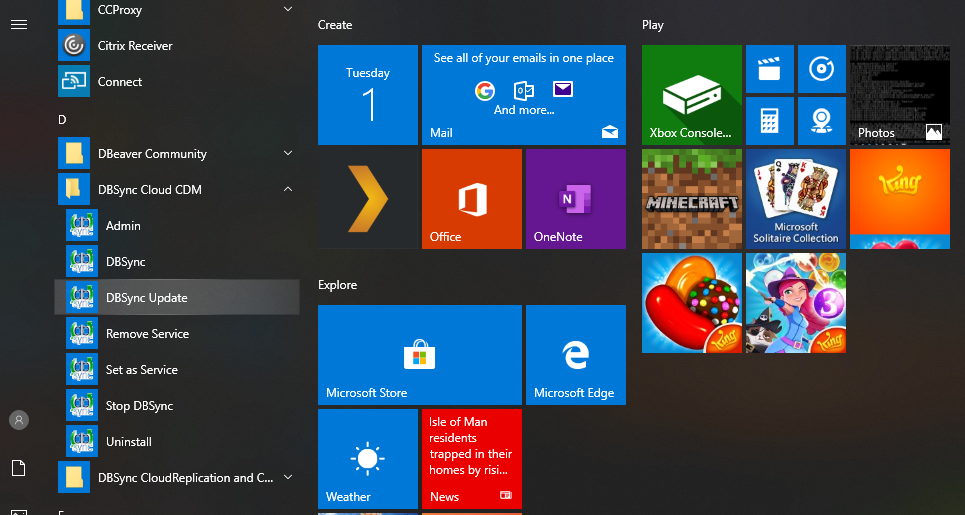Open the Plex yellow chevron tile

[367, 199]
